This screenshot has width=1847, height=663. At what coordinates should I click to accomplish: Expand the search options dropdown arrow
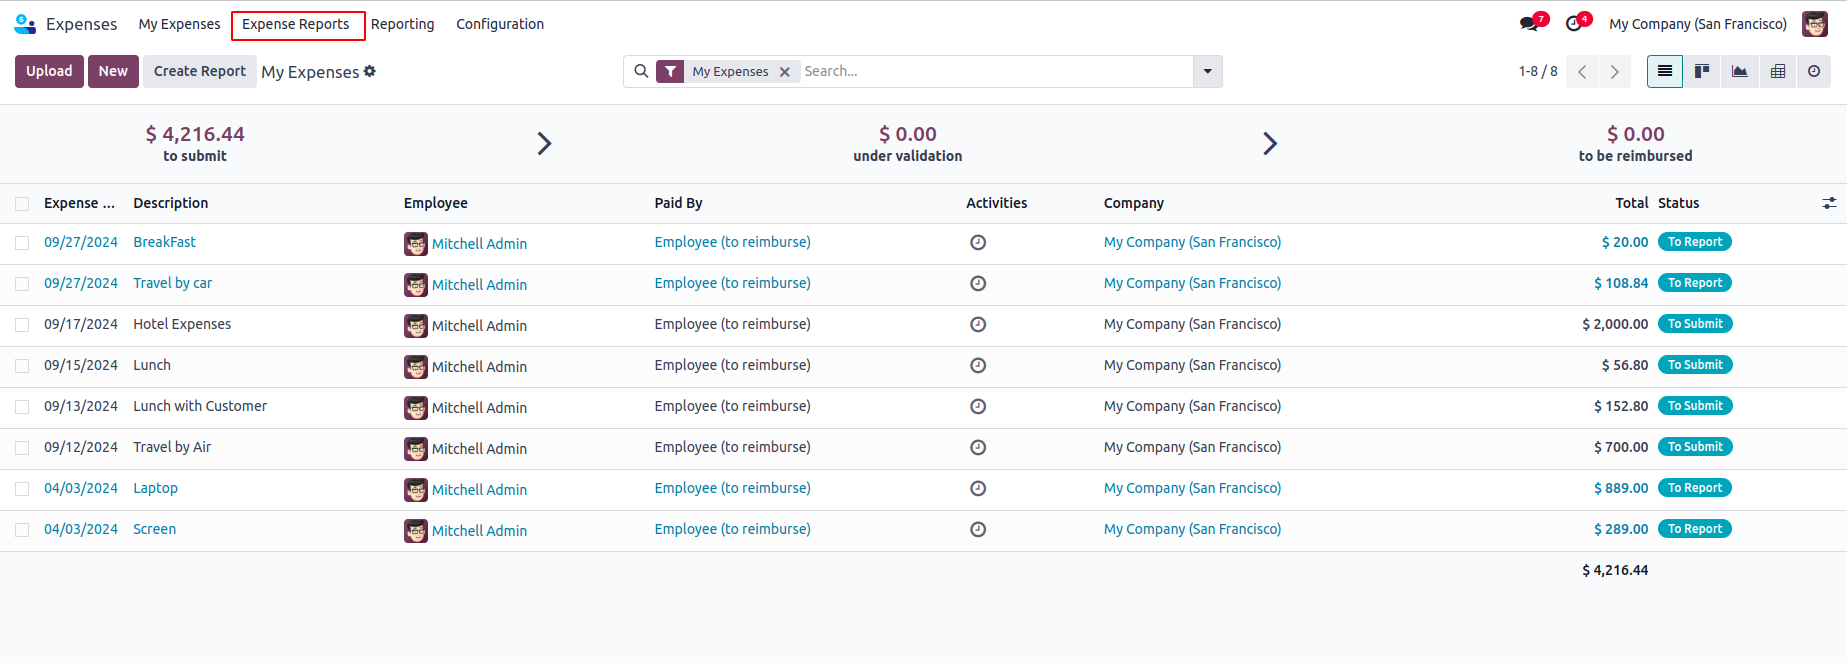pyautogui.click(x=1208, y=71)
